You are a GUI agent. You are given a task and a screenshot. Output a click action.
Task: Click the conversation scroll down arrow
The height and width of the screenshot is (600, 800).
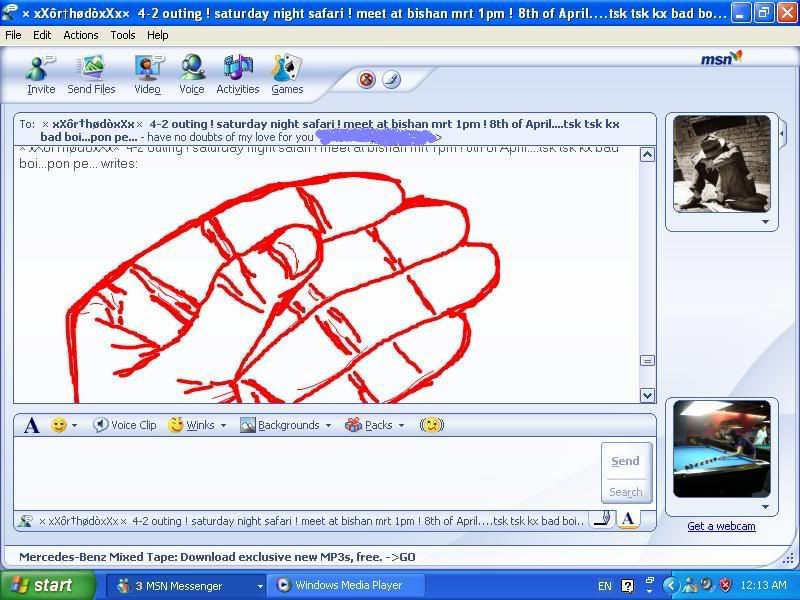(647, 395)
